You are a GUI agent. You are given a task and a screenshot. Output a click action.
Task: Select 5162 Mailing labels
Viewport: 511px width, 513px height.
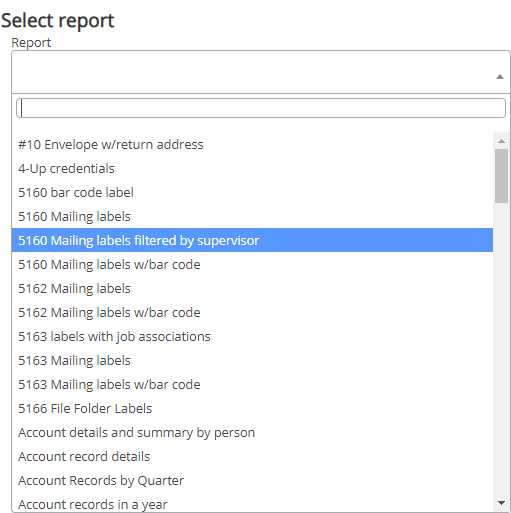(252, 289)
